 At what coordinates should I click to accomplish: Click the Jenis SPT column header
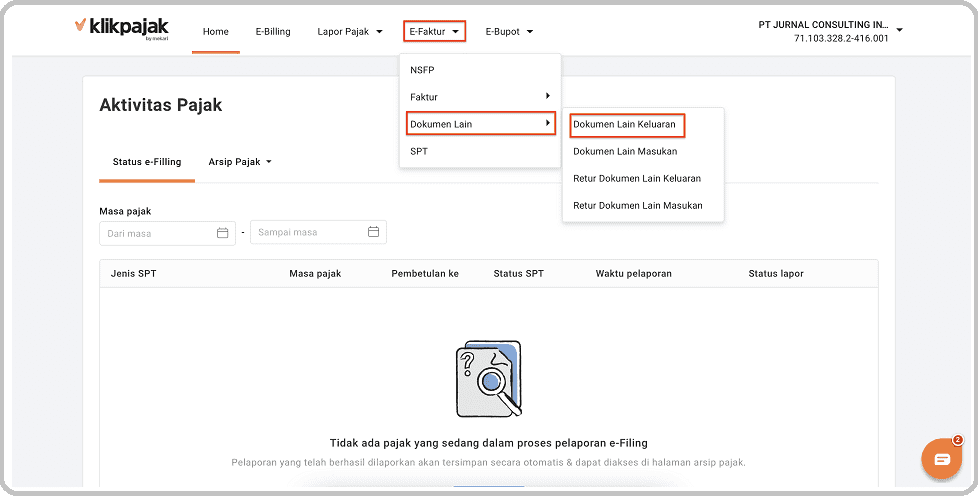click(133, 273)
